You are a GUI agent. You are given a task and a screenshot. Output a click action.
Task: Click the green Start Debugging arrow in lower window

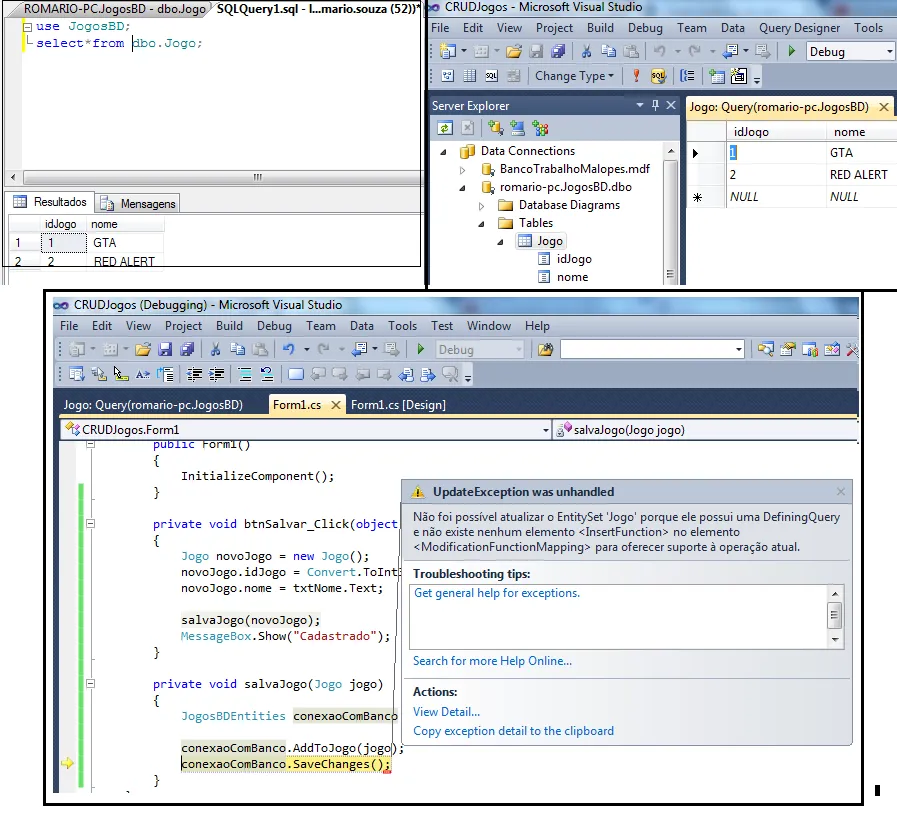tap(421, 350)
